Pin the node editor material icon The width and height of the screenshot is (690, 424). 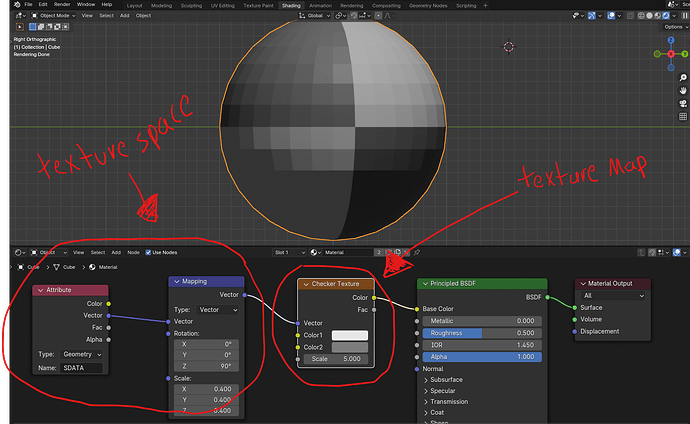[x=417, y=252]
